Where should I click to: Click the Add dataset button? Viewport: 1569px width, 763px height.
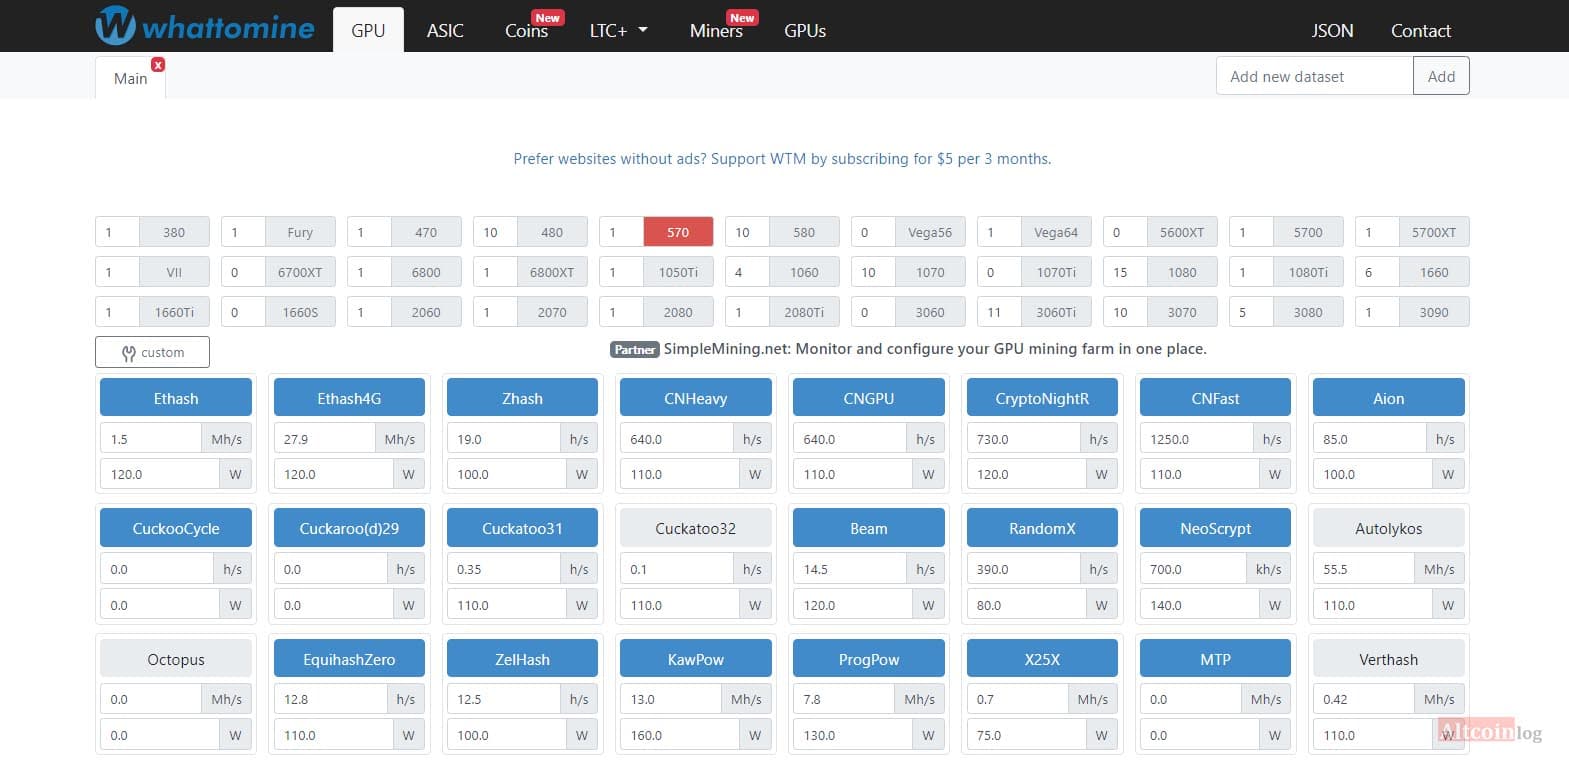[x=1441, y=76]
